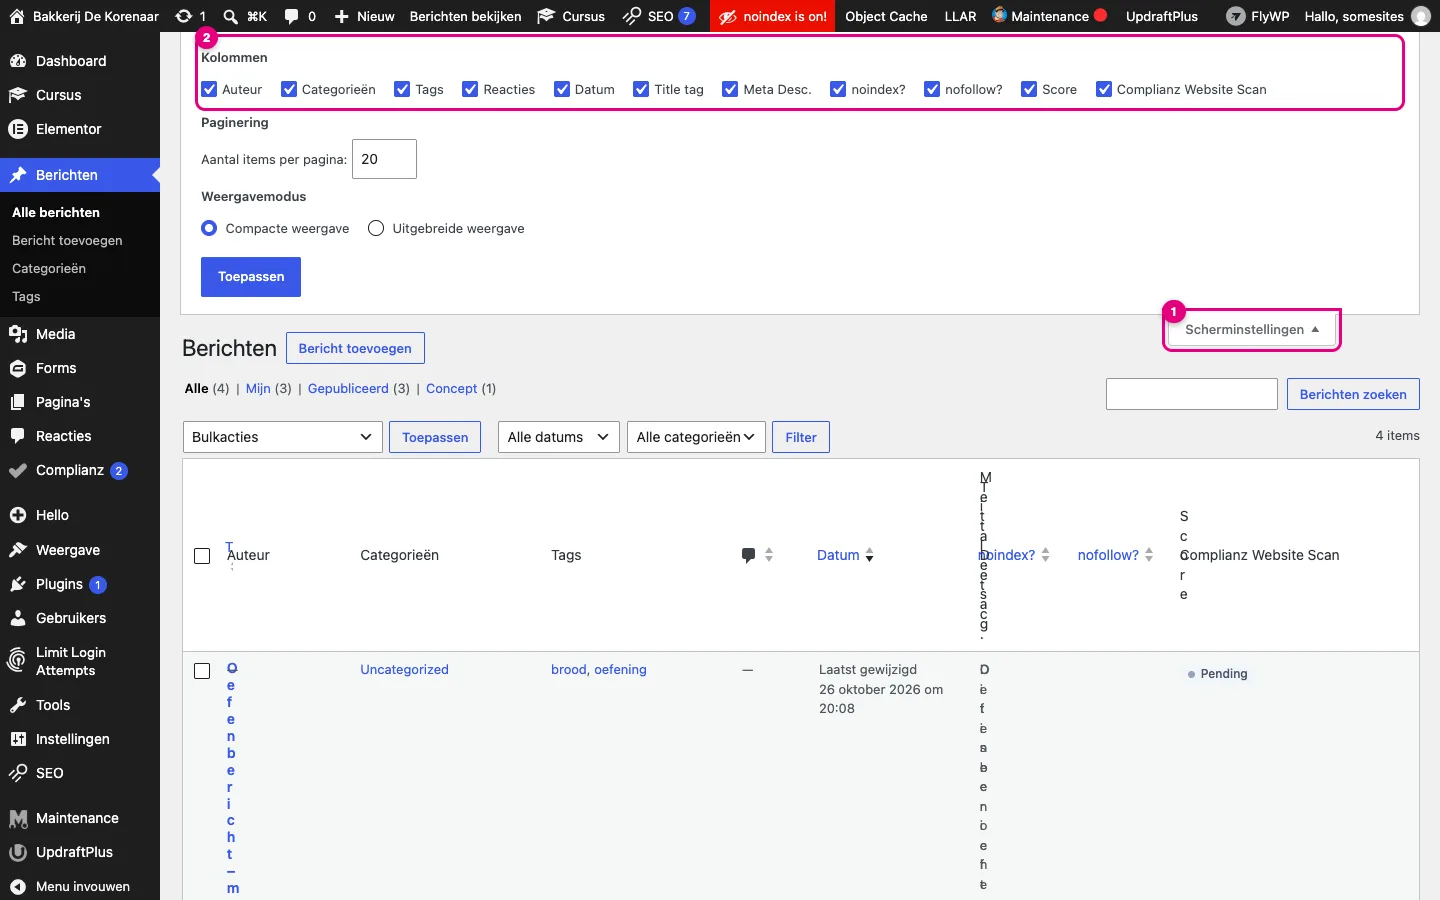Open Bericht toevoegen in the sidebar submenu
The image size is (1440, 900).
click(x=67, y=240)
